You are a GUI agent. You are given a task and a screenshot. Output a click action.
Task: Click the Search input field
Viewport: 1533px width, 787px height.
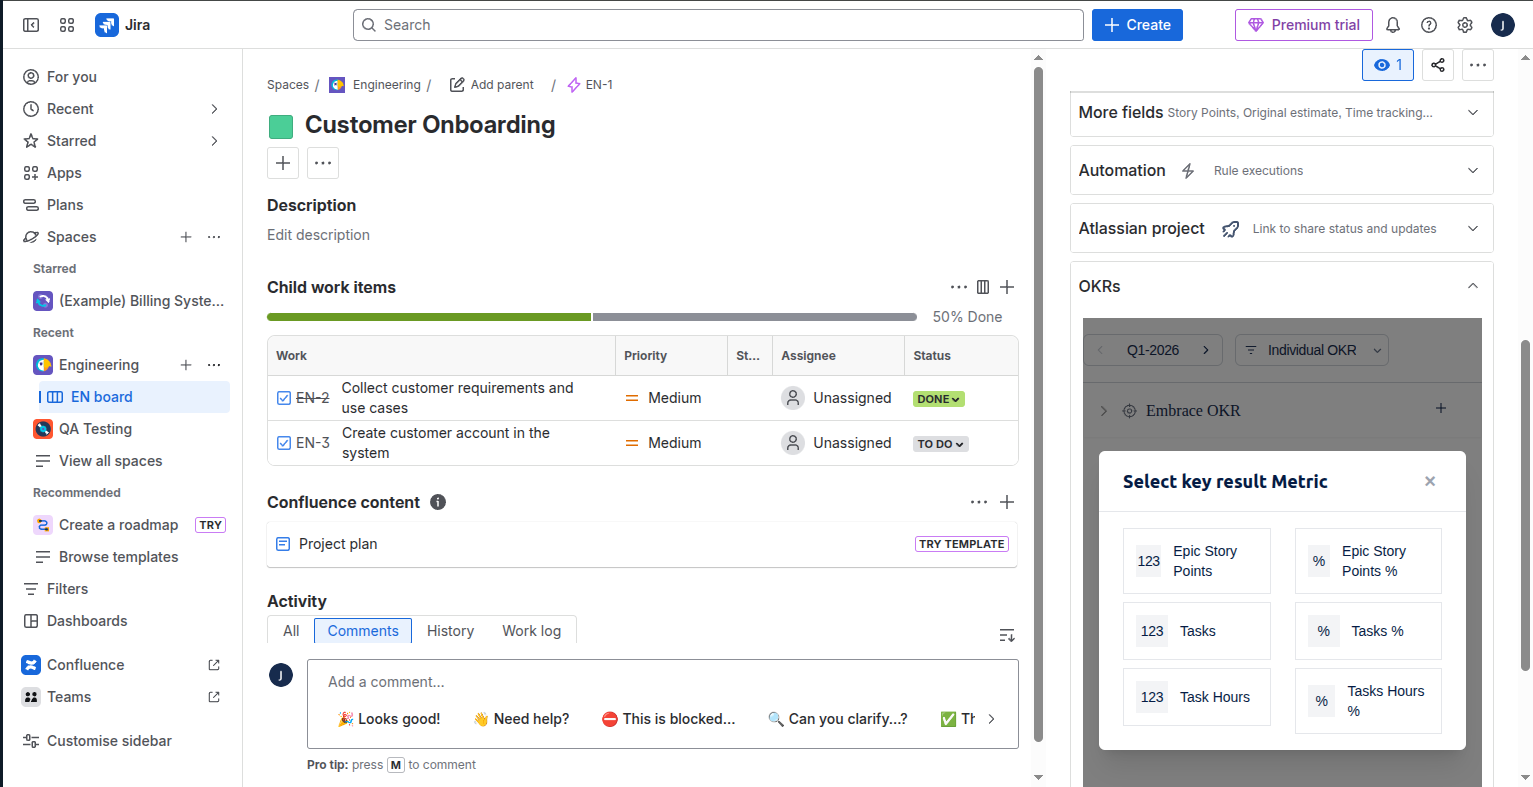(x=718, y=25)
